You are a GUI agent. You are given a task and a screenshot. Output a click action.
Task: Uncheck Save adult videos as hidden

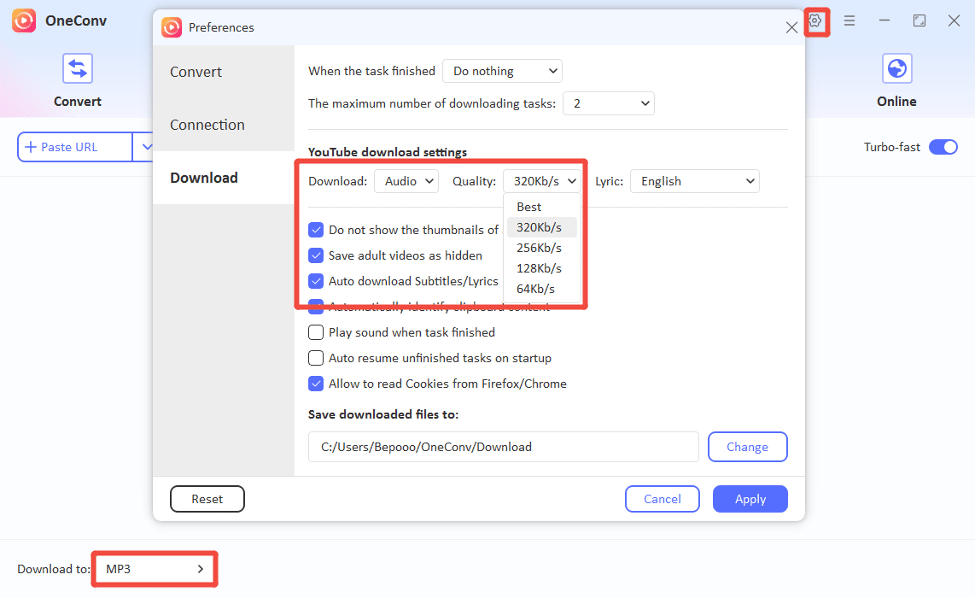(316, 255)
